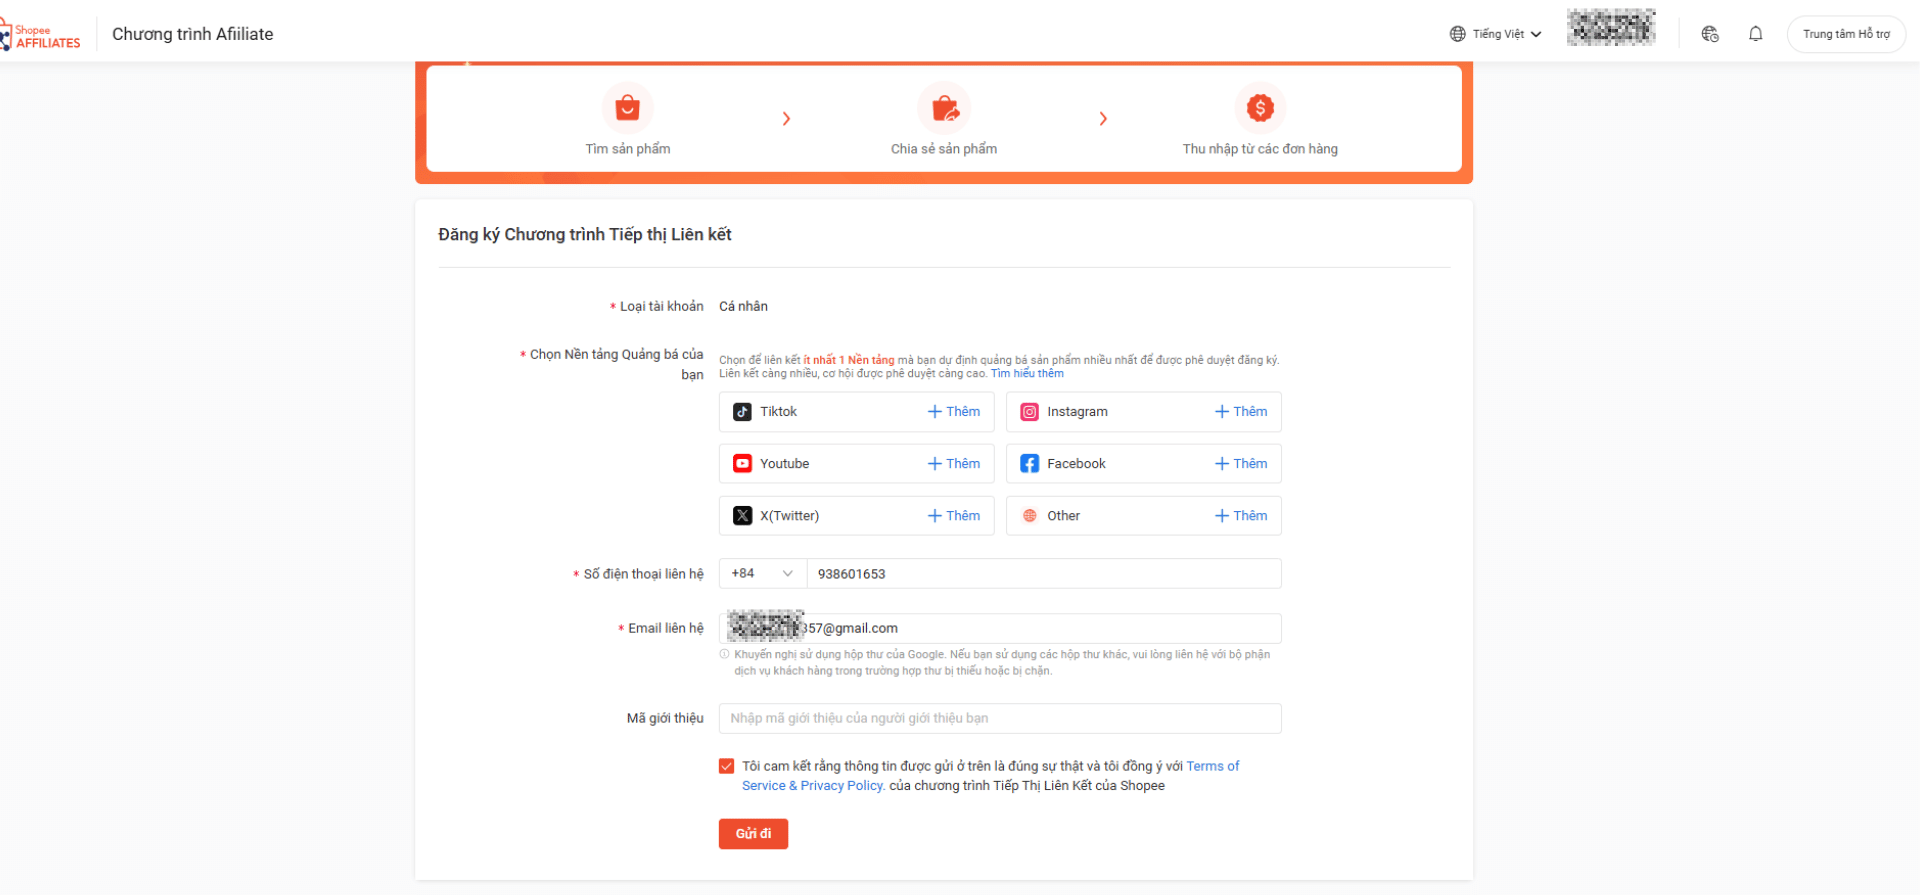Viewport: 1920px width, 895px height.
Task: Click the notification bell icon
Action: [1755, 34]
